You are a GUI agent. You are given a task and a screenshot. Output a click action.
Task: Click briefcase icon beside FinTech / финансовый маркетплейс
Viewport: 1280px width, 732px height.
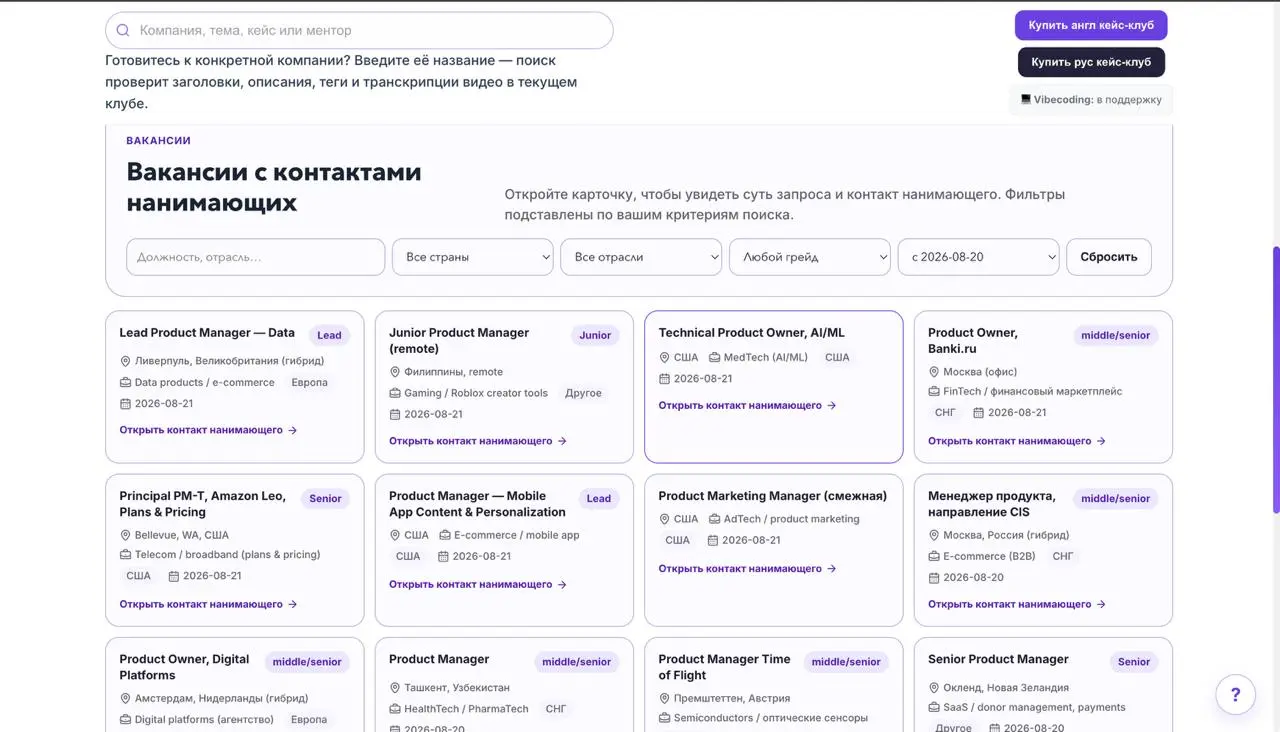click(934, 392)
